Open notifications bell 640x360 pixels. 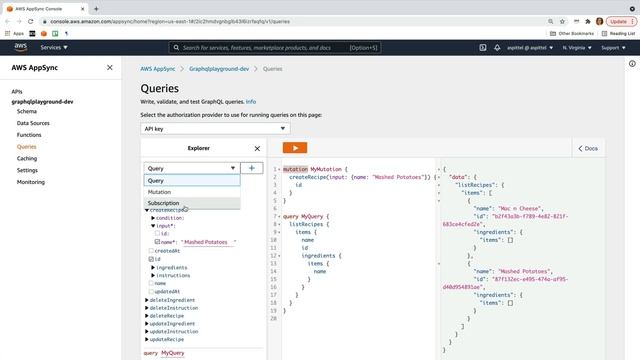(x=497, y=48)
